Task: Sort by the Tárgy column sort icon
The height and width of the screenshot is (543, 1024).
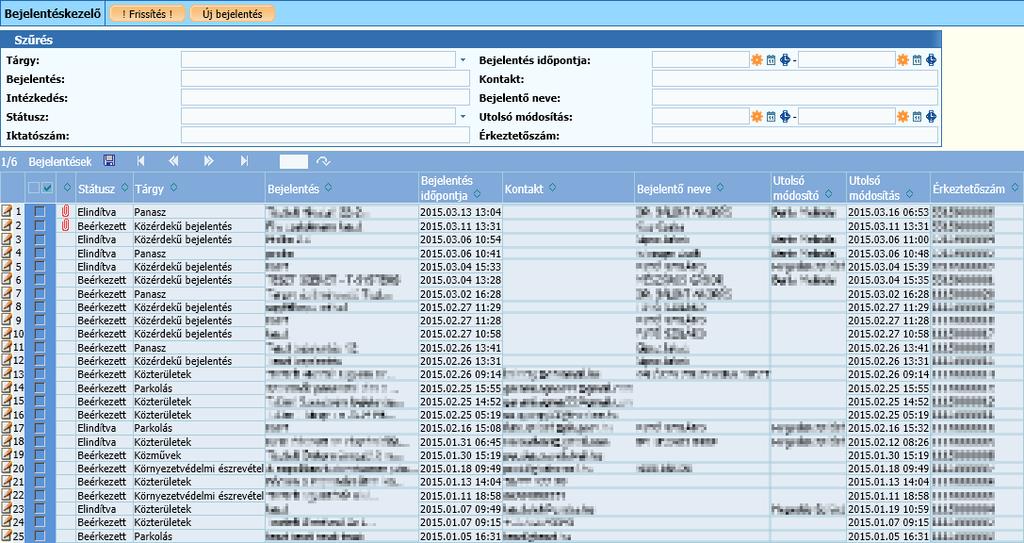Action: coord(174,188)
